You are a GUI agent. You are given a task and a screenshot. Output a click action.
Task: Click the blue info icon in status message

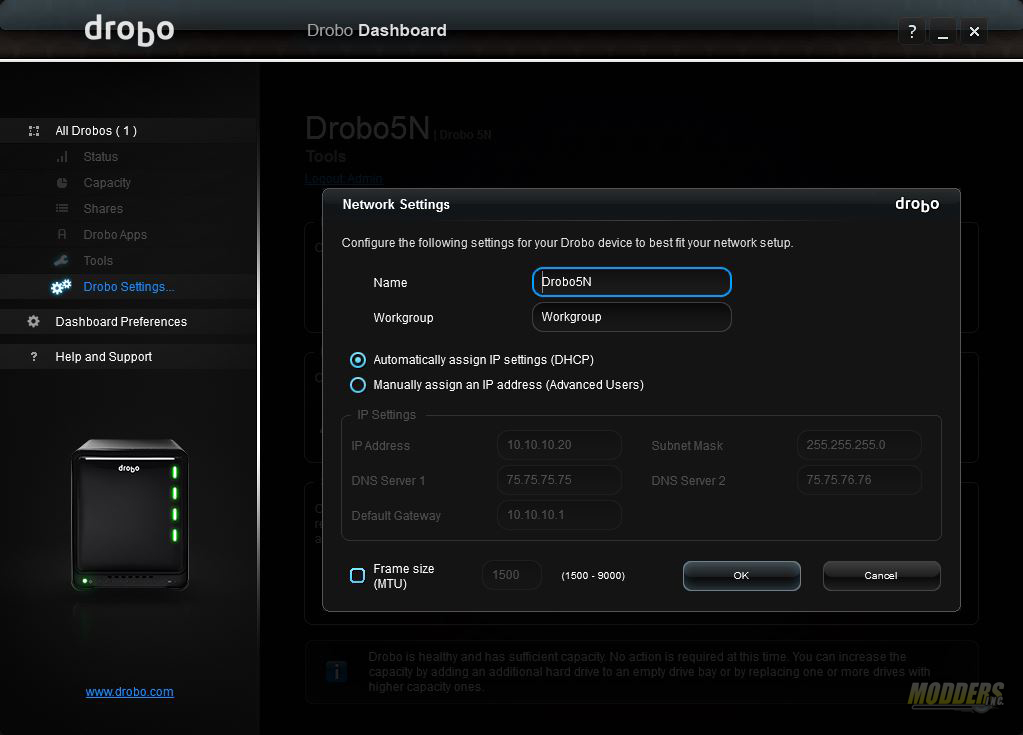pyautogui.click(x=337, y=671)
